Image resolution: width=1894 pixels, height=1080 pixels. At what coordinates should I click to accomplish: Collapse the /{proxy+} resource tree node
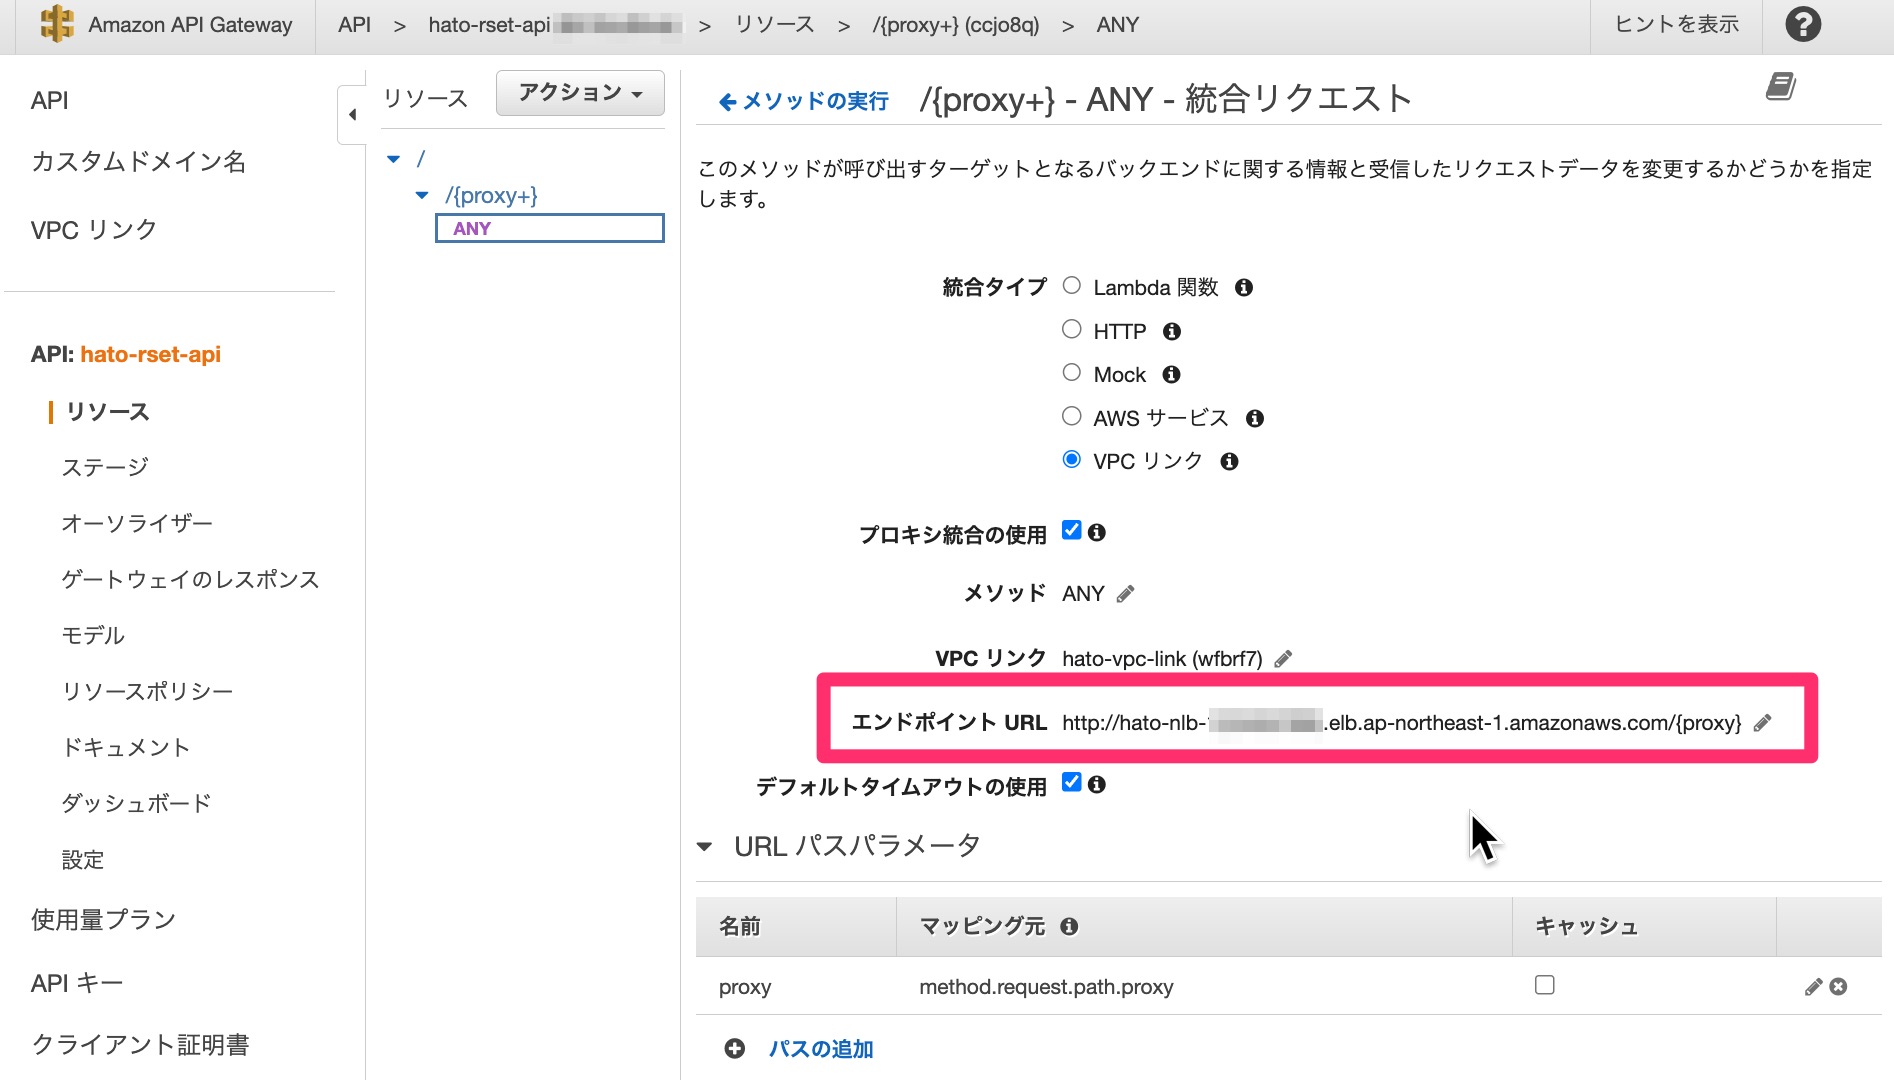[422, 196]
